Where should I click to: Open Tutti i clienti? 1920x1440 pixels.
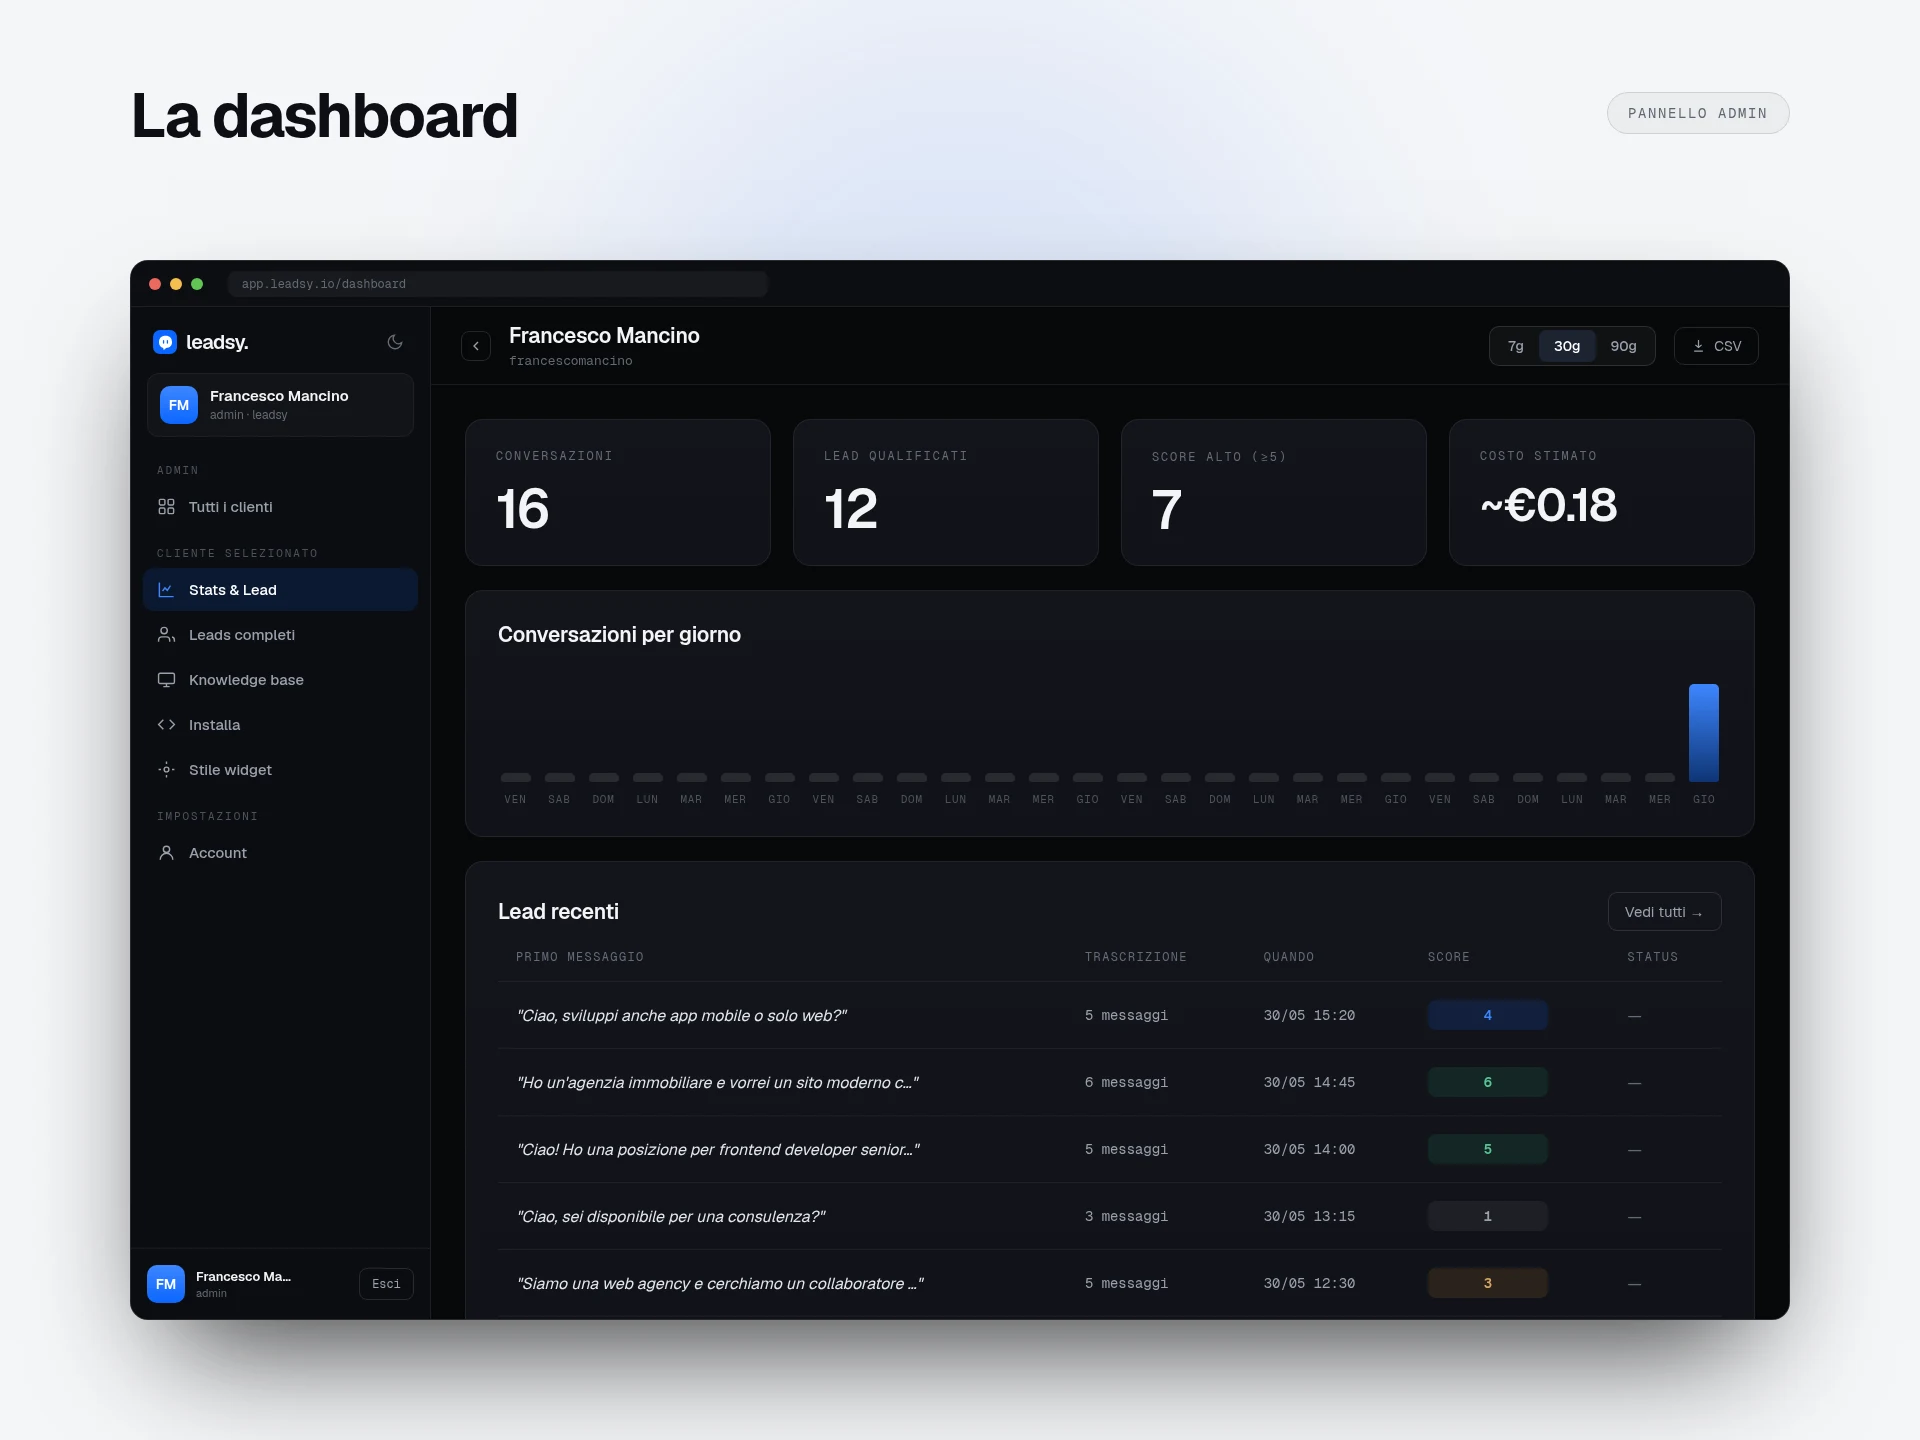tap(280, 507)
